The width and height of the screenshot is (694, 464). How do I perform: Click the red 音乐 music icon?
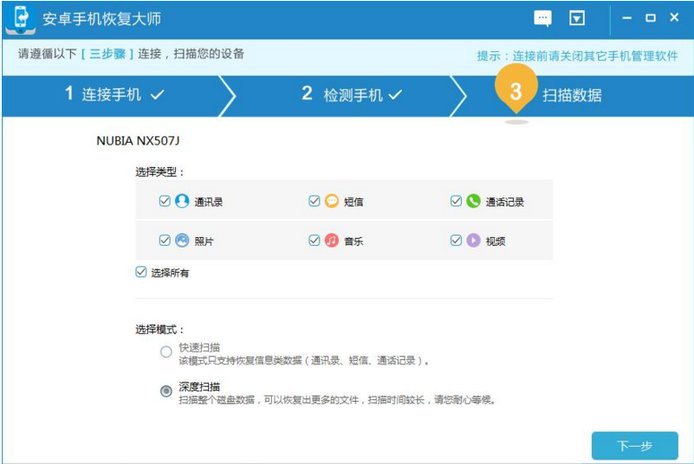click(x=332, y=240)
